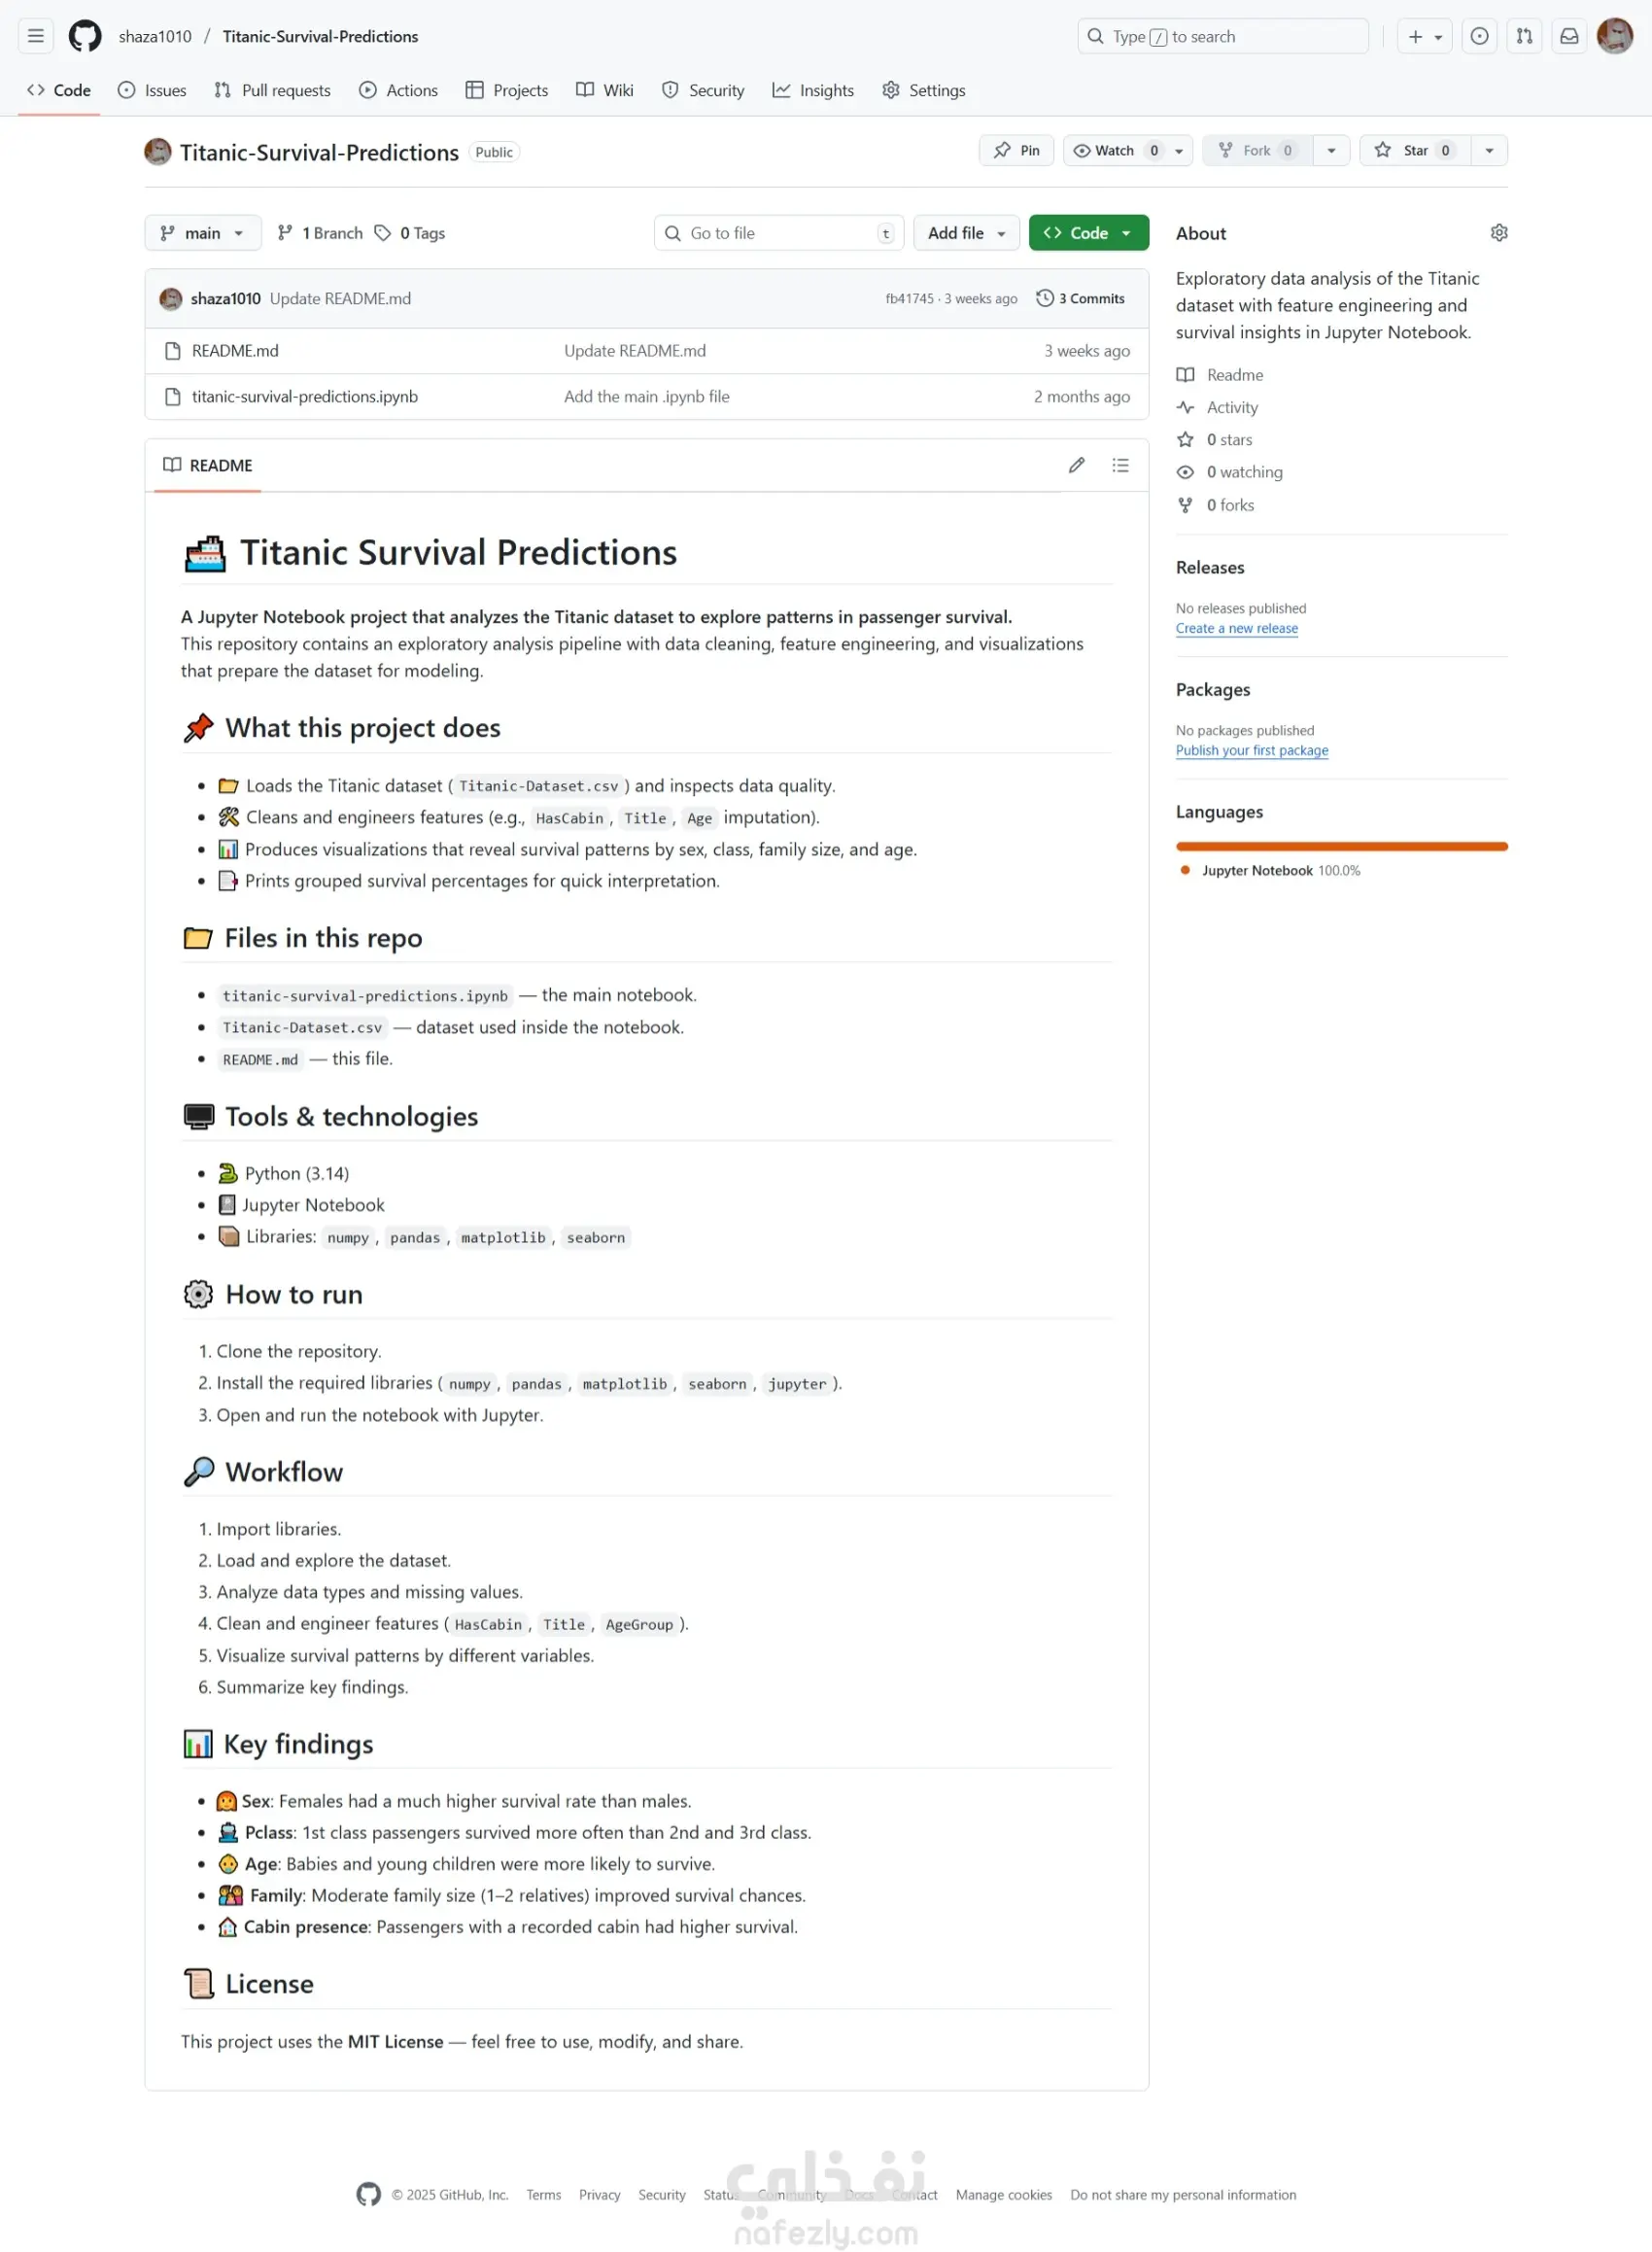Click the Create a new release link
Image resolution: width=1652 pixels, height=2252 pixels.
tap(1236, 629)
